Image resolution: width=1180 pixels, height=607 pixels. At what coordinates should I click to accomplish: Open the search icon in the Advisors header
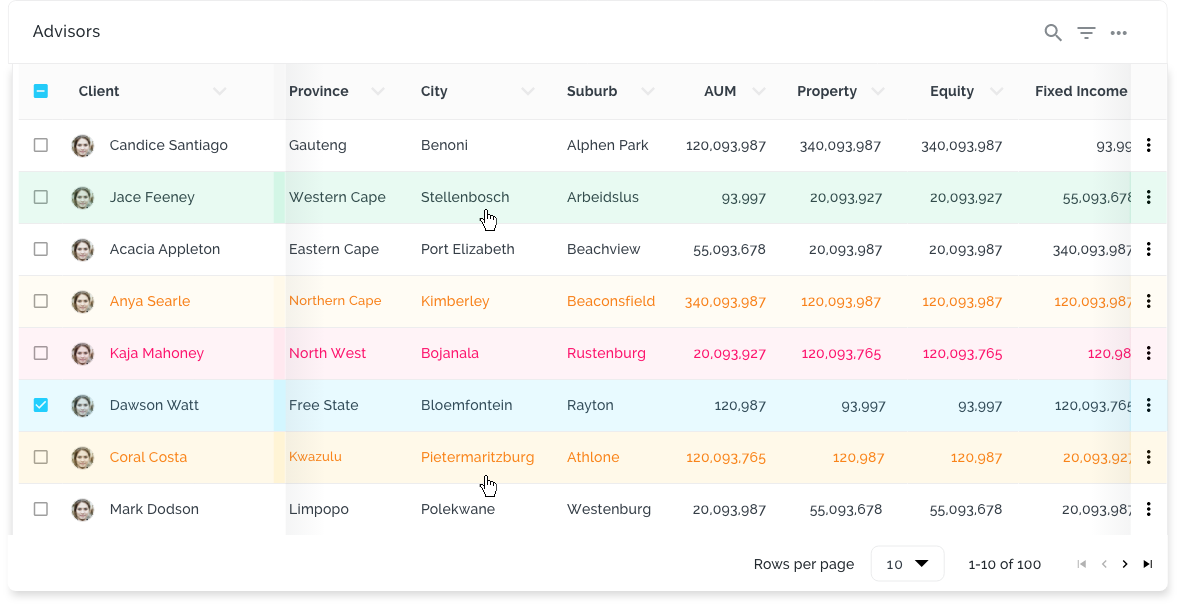[1052, 33]
